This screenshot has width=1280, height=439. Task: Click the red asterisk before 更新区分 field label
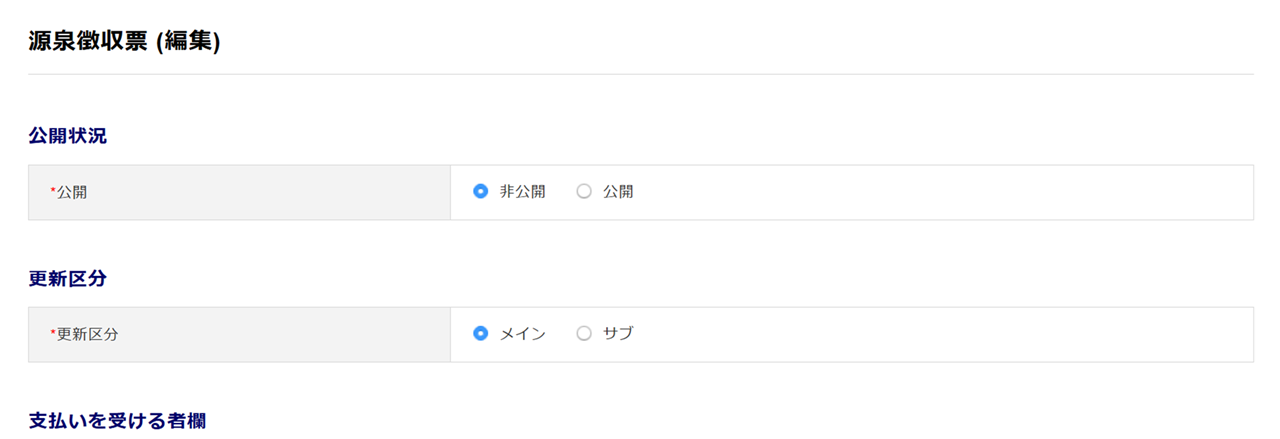pos(53,333)
